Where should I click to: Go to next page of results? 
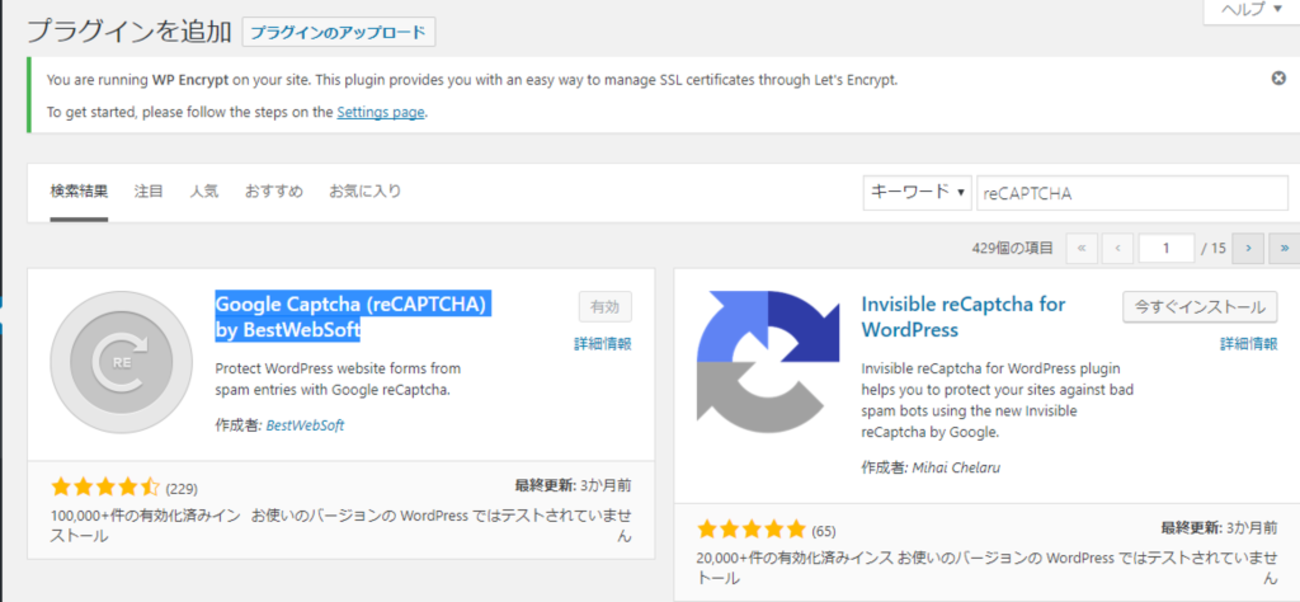pyautogui.click(x=1248, y=248)
